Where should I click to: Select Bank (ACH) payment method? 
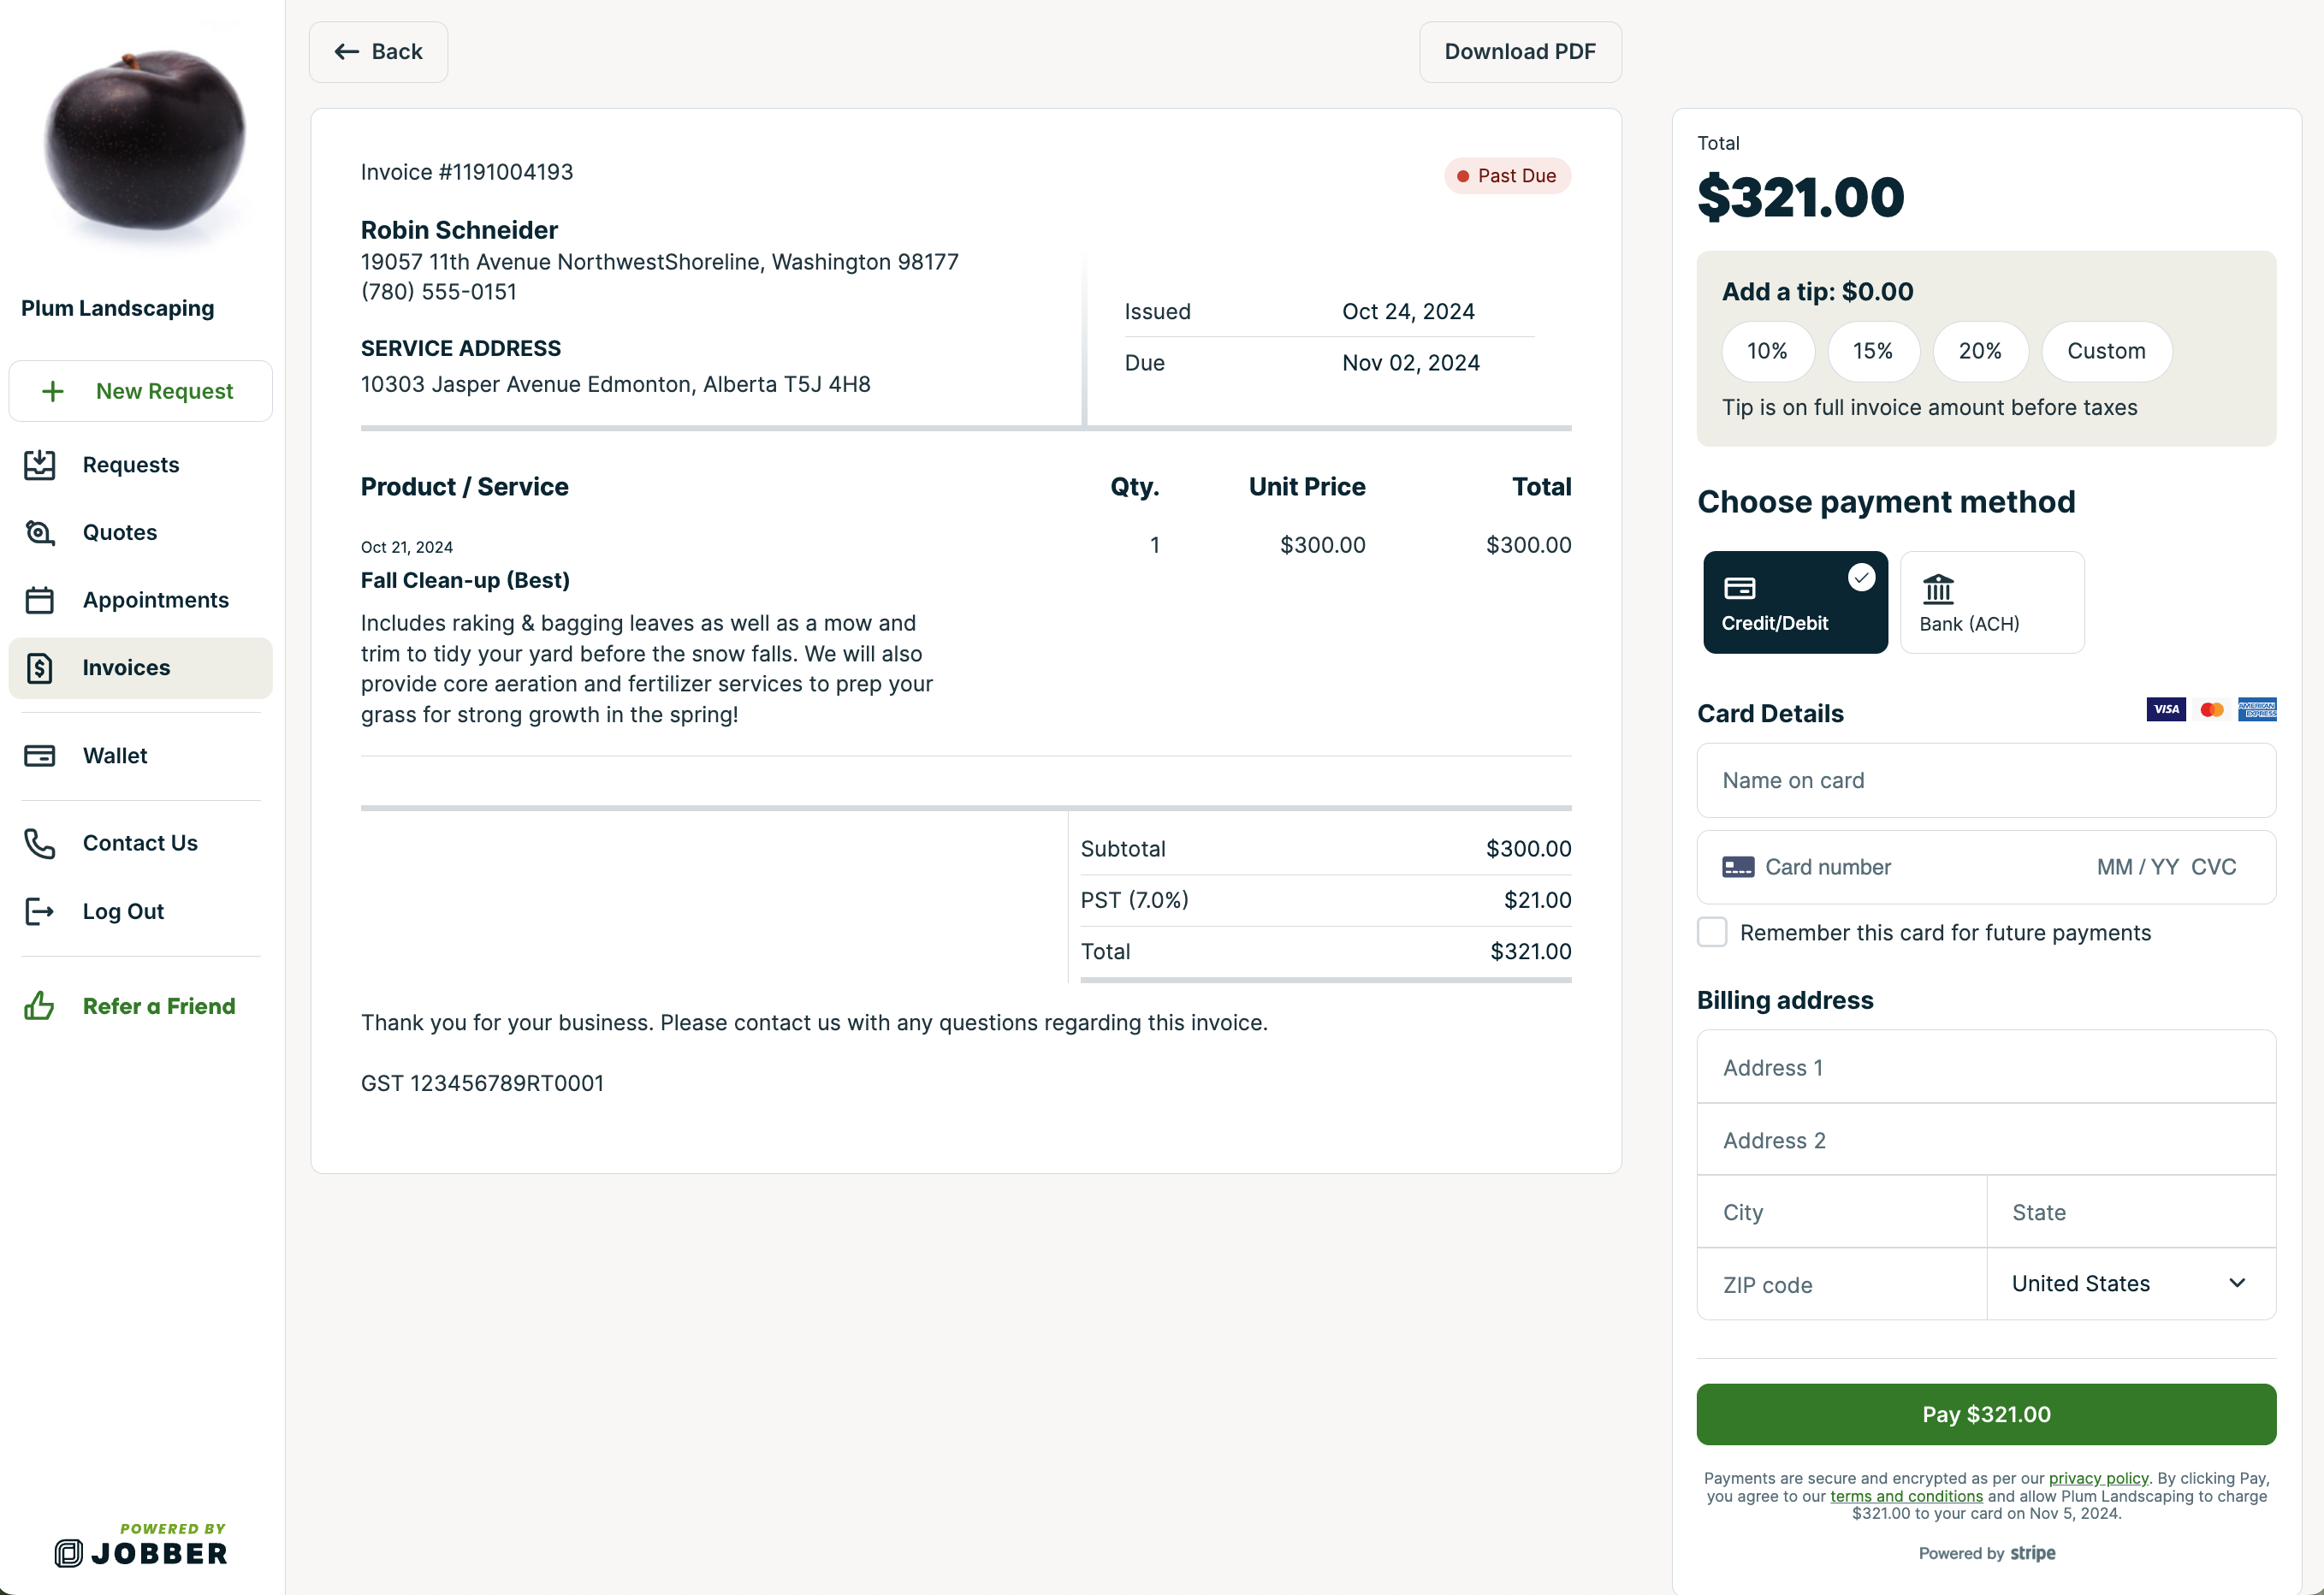pyautogui.click(x=1991, y=602)
